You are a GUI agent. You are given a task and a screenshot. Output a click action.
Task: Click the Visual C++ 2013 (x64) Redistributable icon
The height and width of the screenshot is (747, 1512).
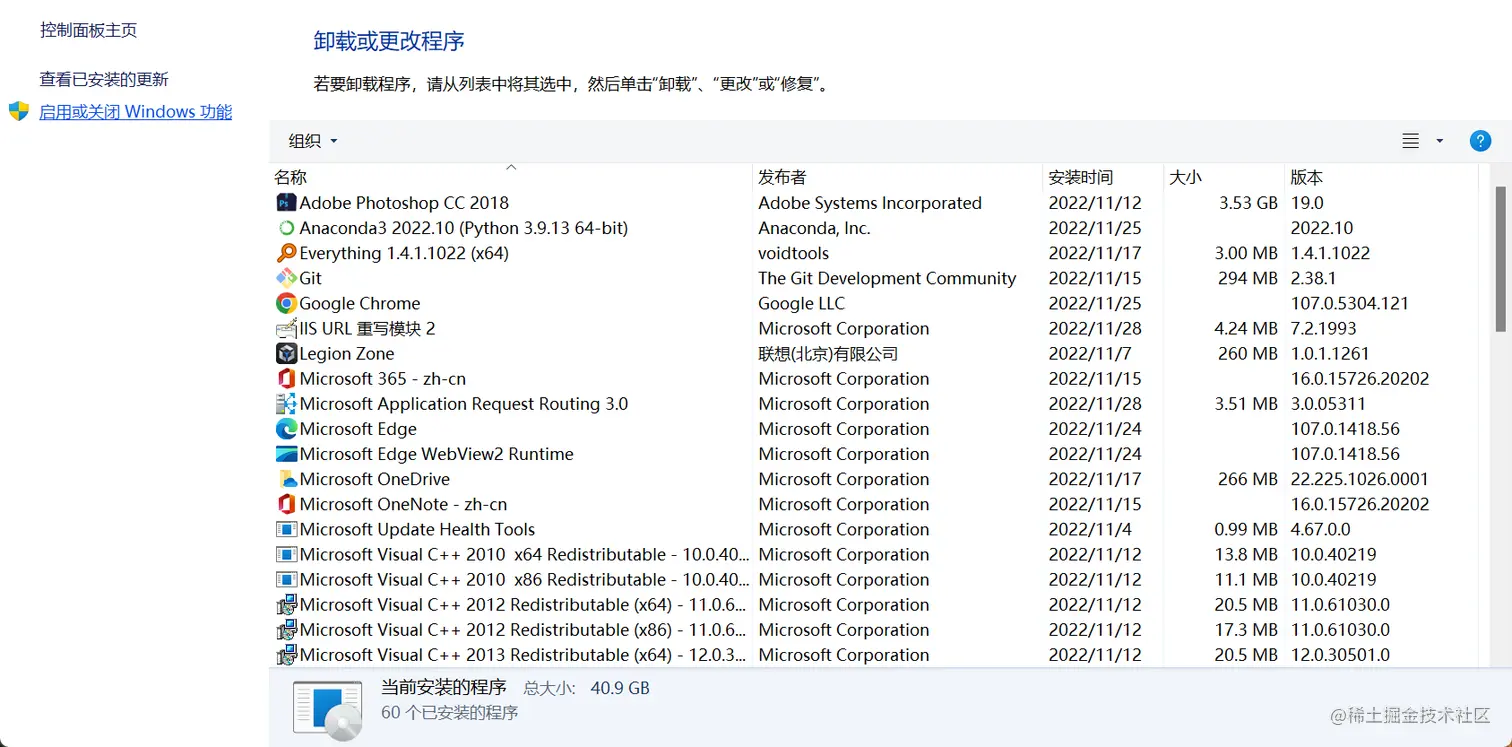pos(286,655)
